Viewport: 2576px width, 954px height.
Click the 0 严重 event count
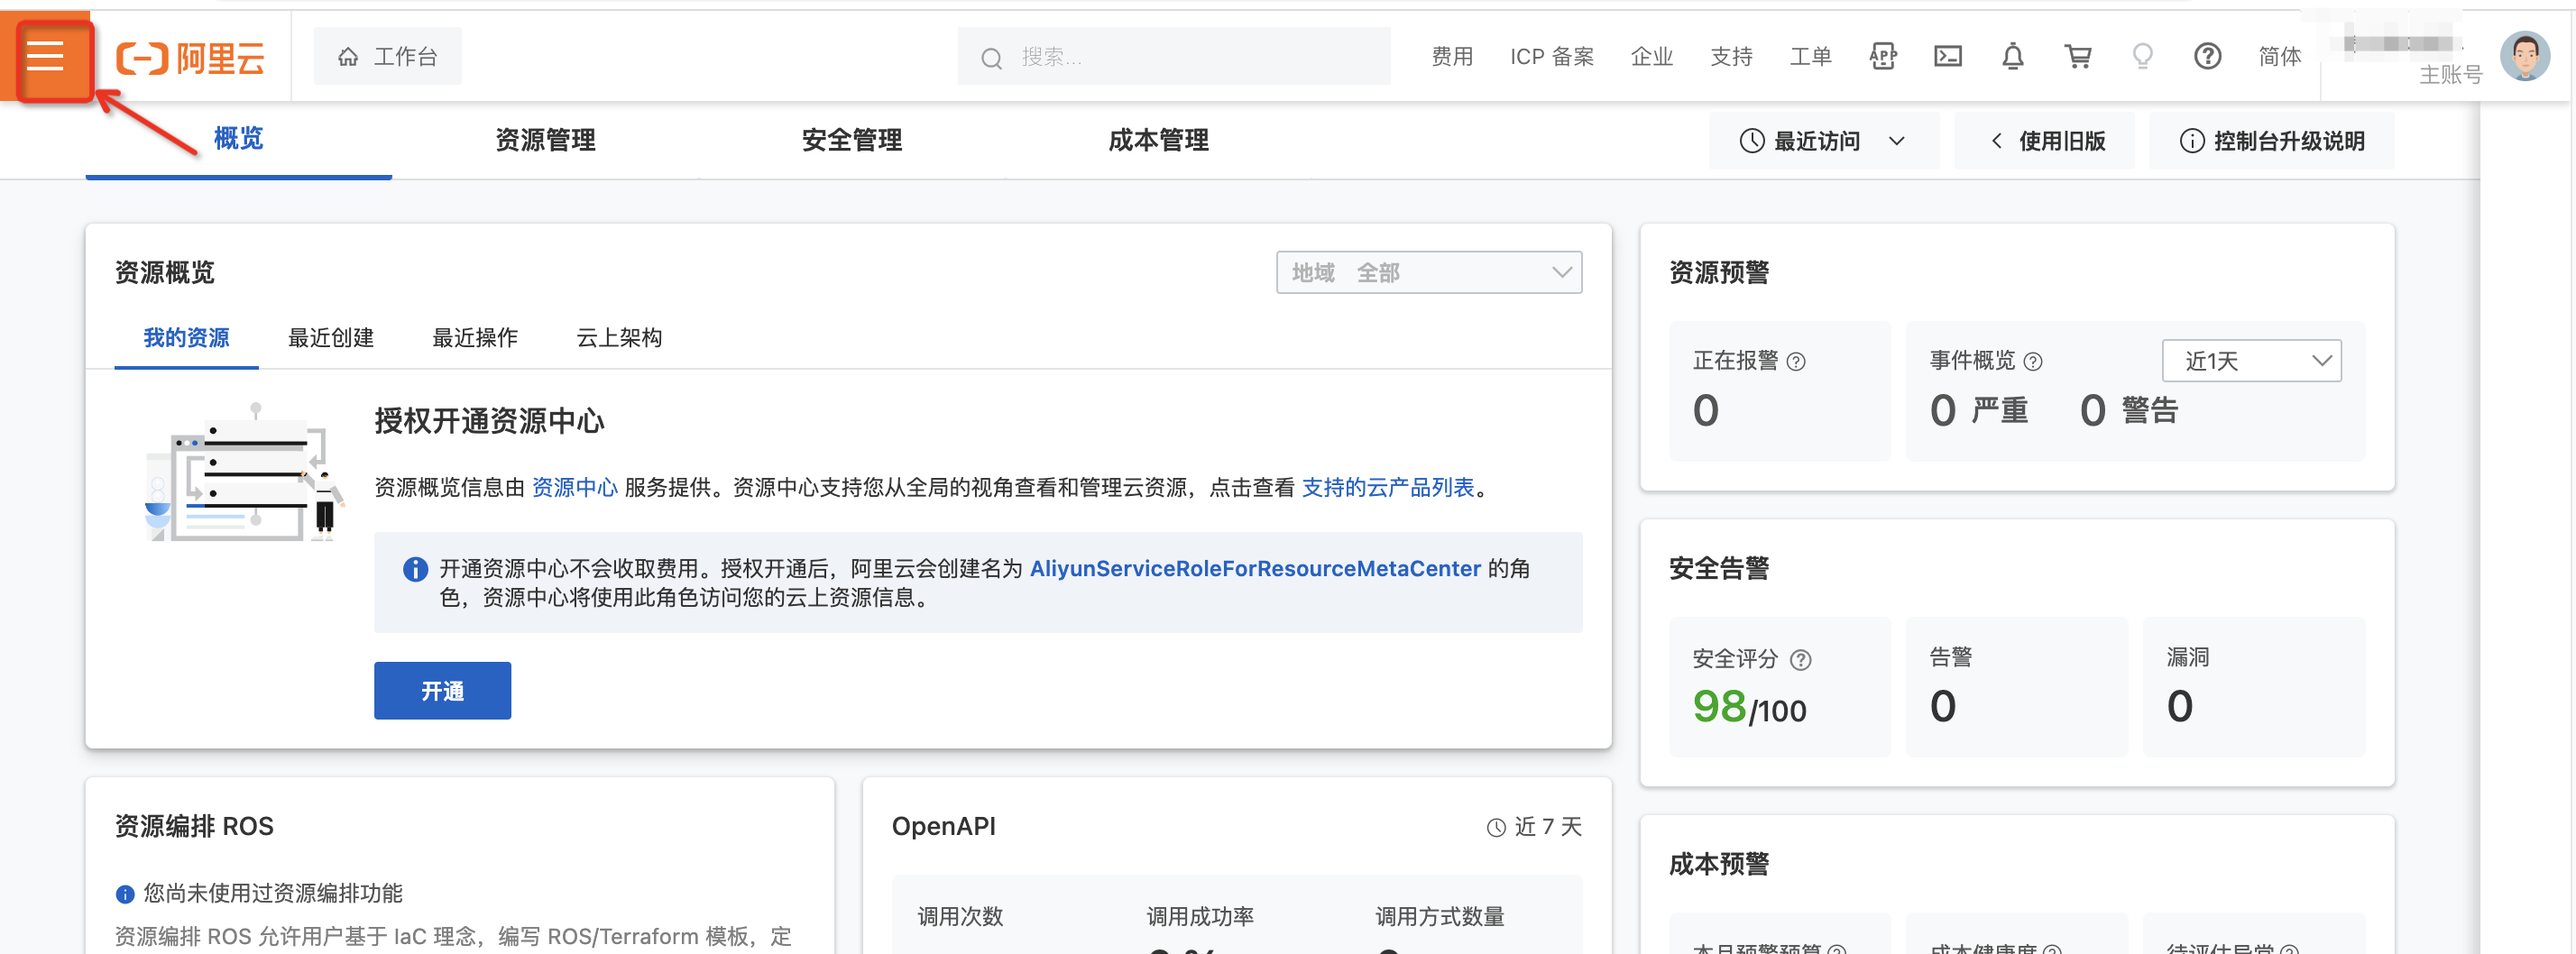tap(1979, 411)
